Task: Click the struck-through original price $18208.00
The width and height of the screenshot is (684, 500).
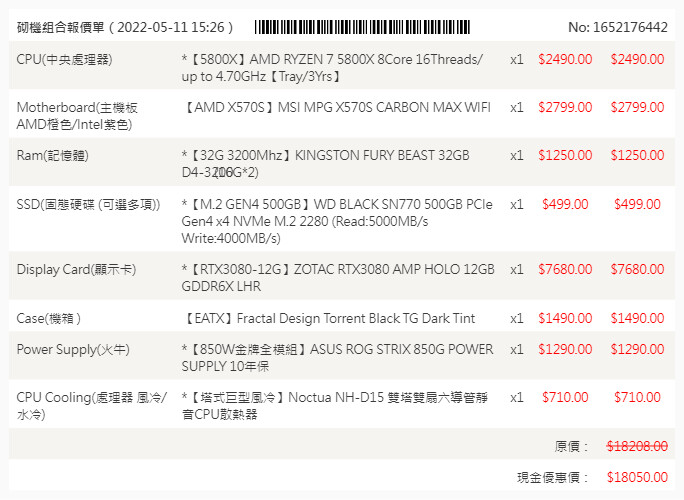Action: point(637,446)
